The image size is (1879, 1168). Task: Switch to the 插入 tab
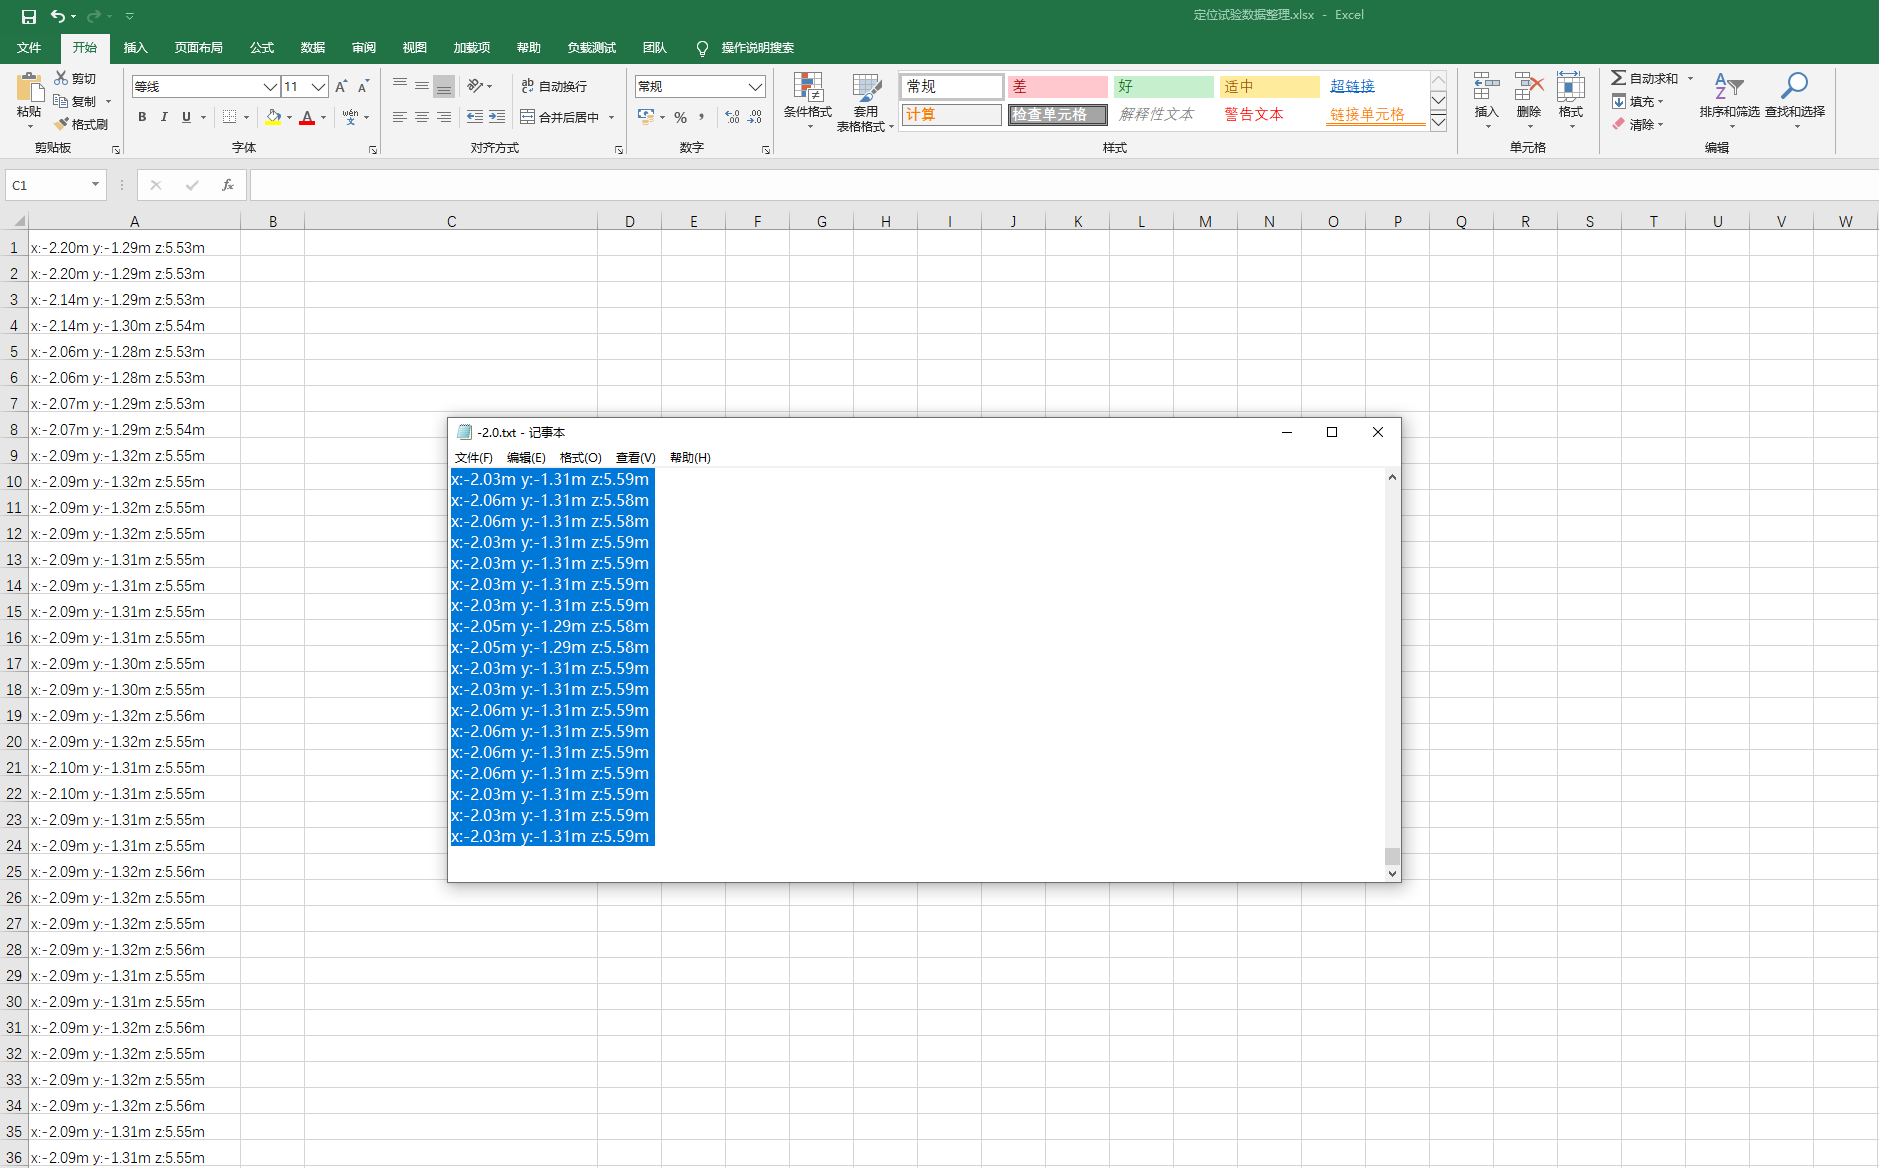click(135, 47)
